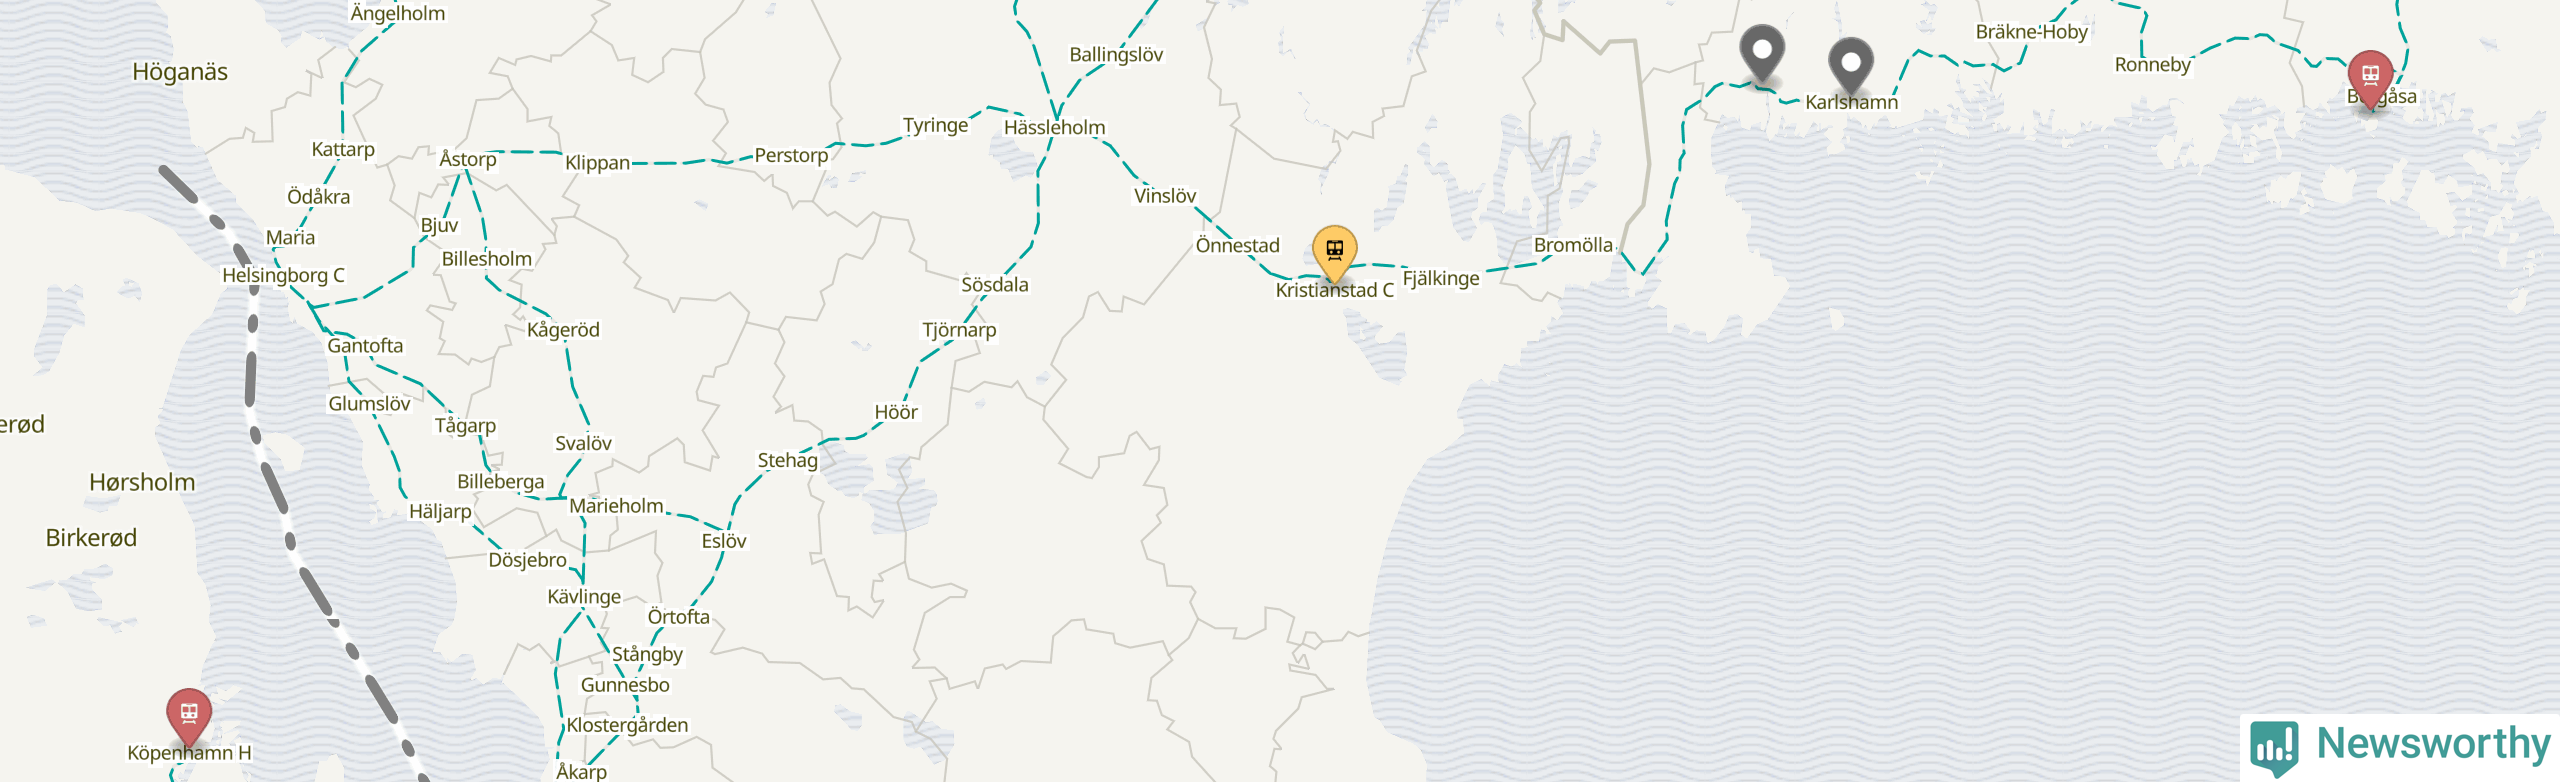Click the Eslöv station label

723,541
